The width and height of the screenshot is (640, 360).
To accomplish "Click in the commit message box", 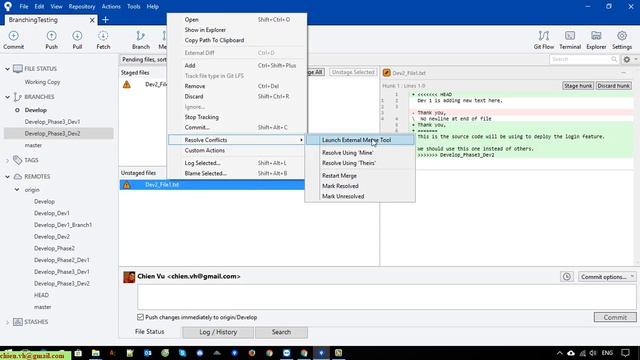I will click(386, 297).
